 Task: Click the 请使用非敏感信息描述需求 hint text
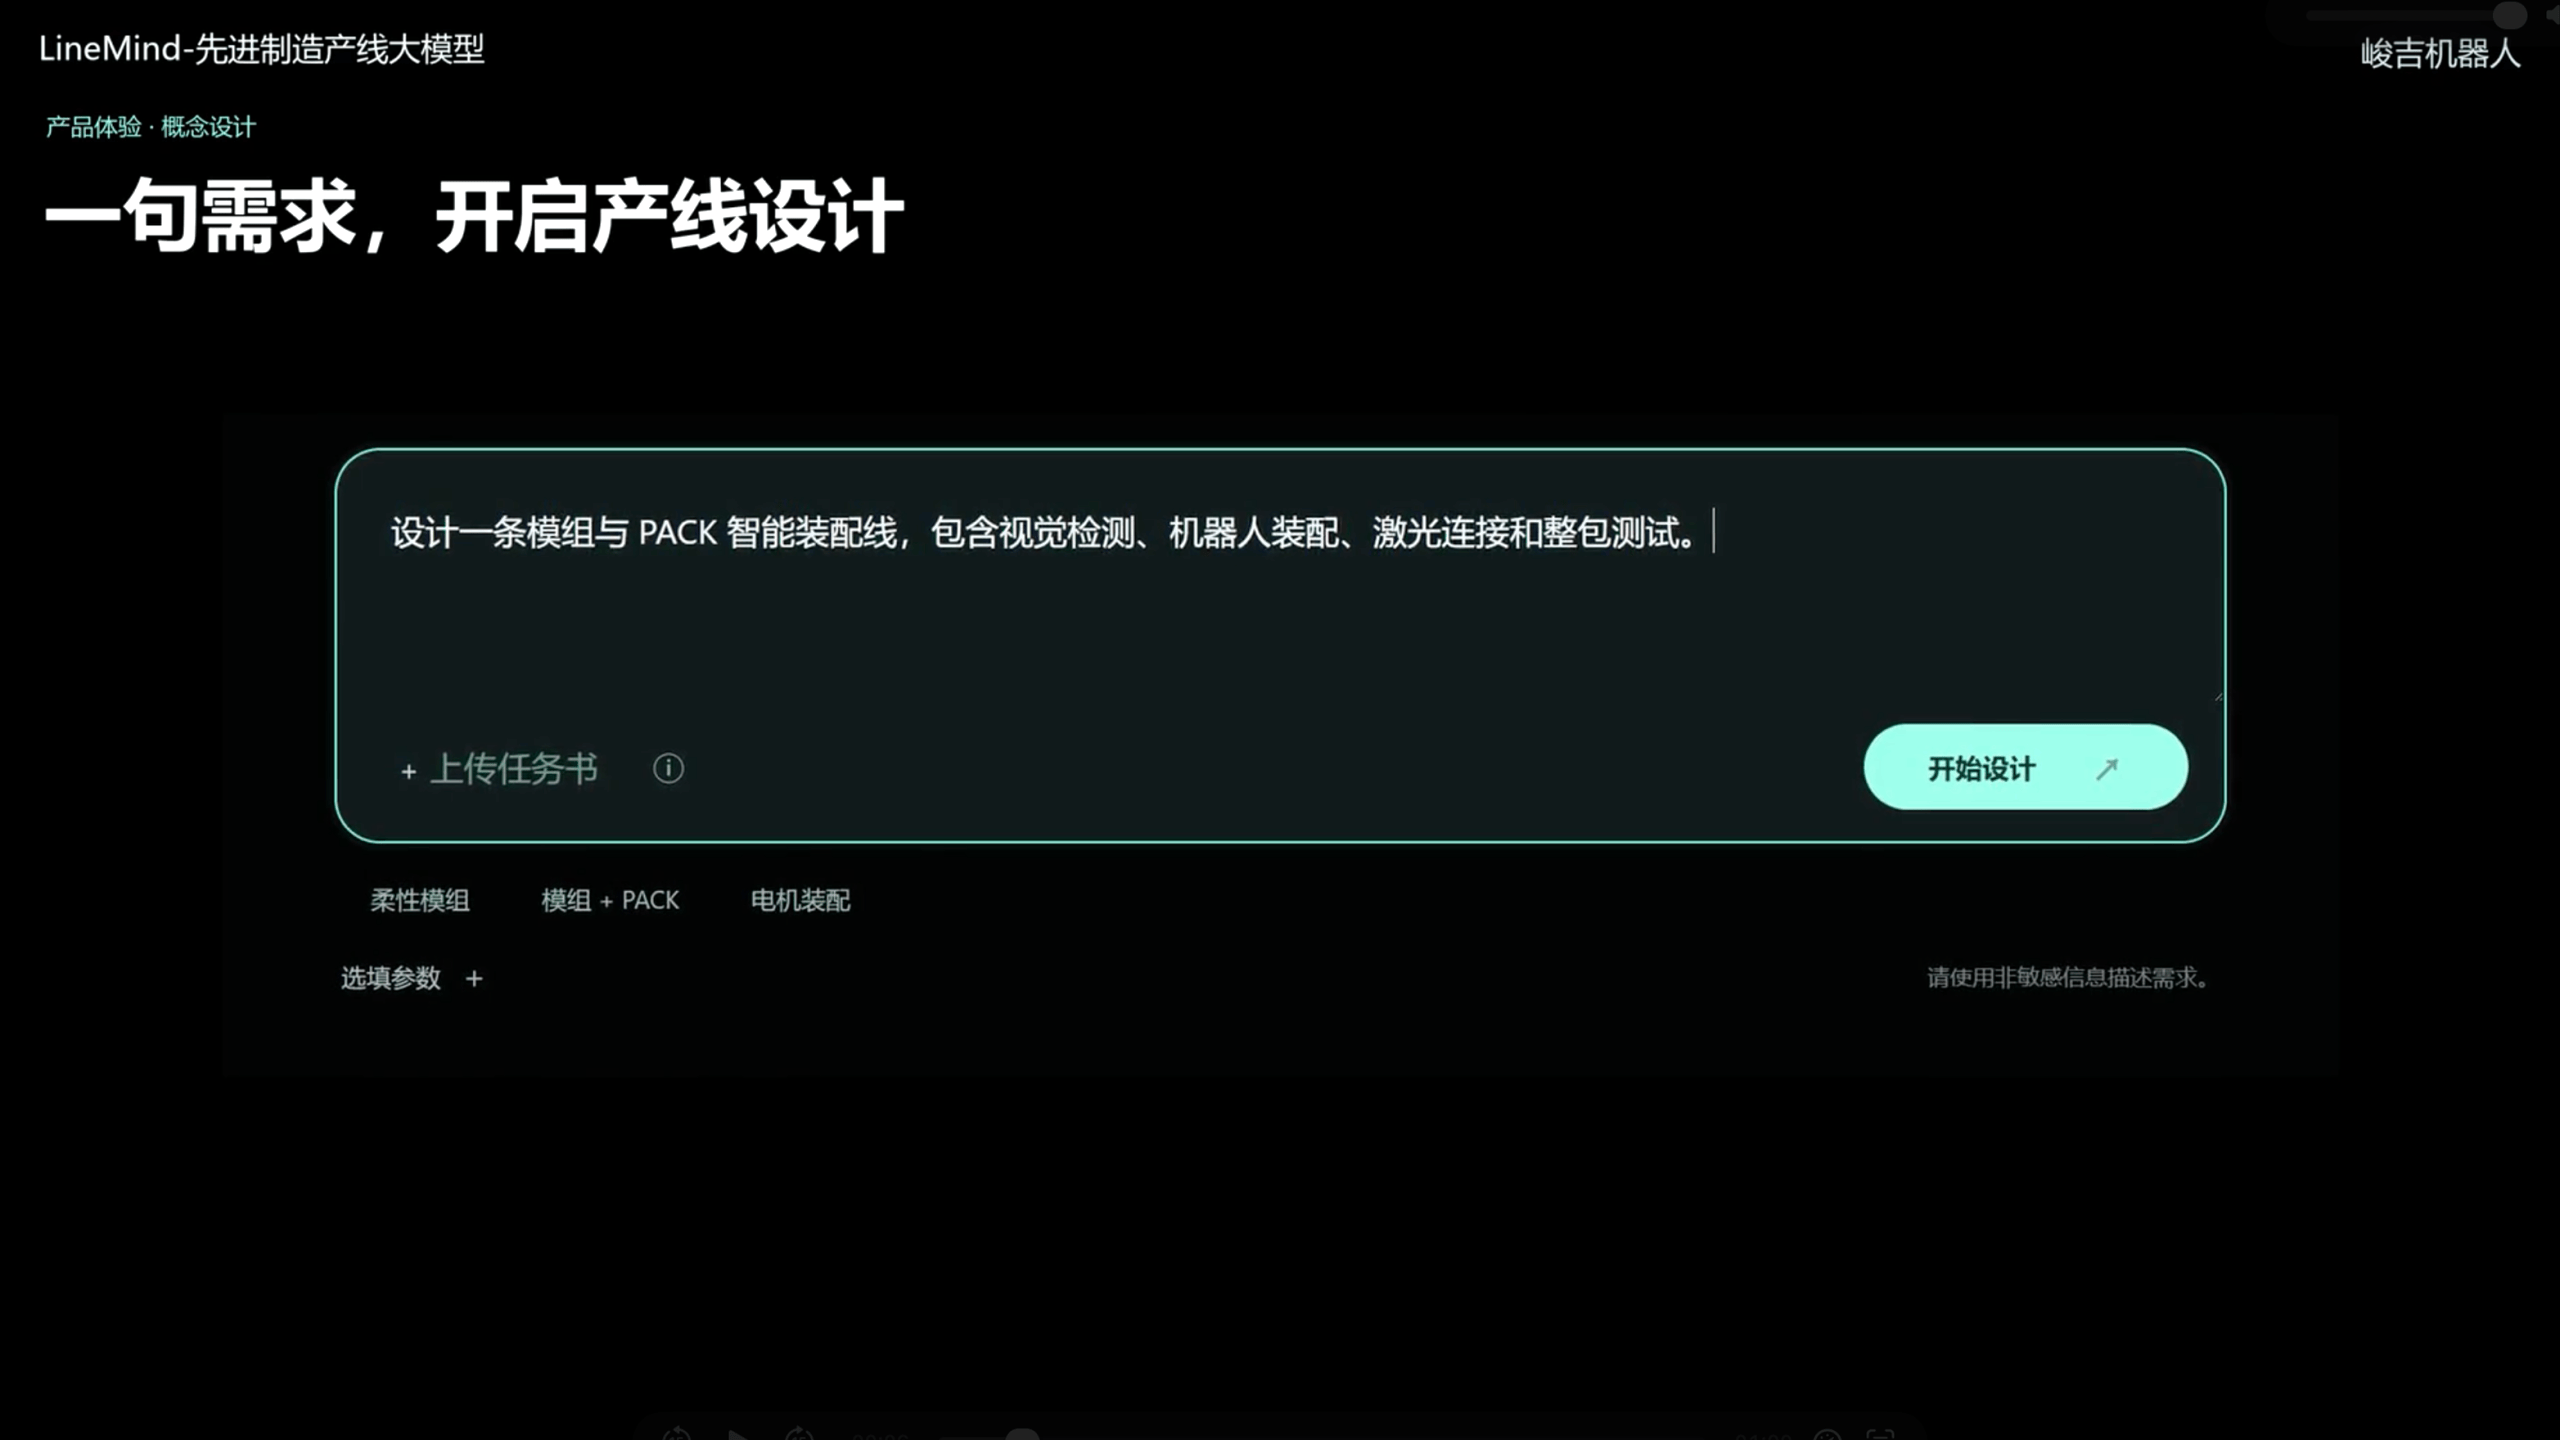2067,977
